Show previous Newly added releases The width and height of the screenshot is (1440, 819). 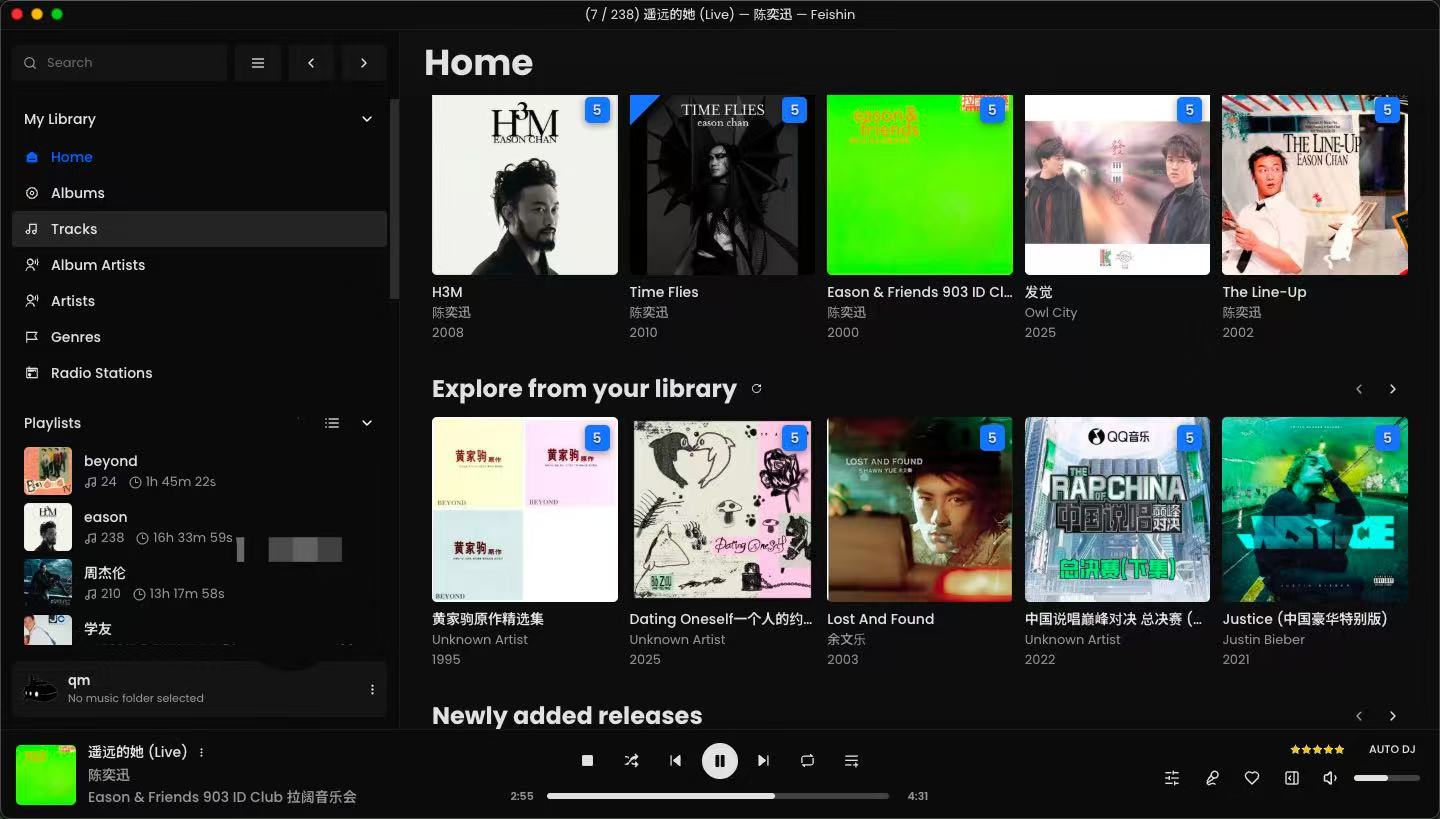pos(1359,716)
